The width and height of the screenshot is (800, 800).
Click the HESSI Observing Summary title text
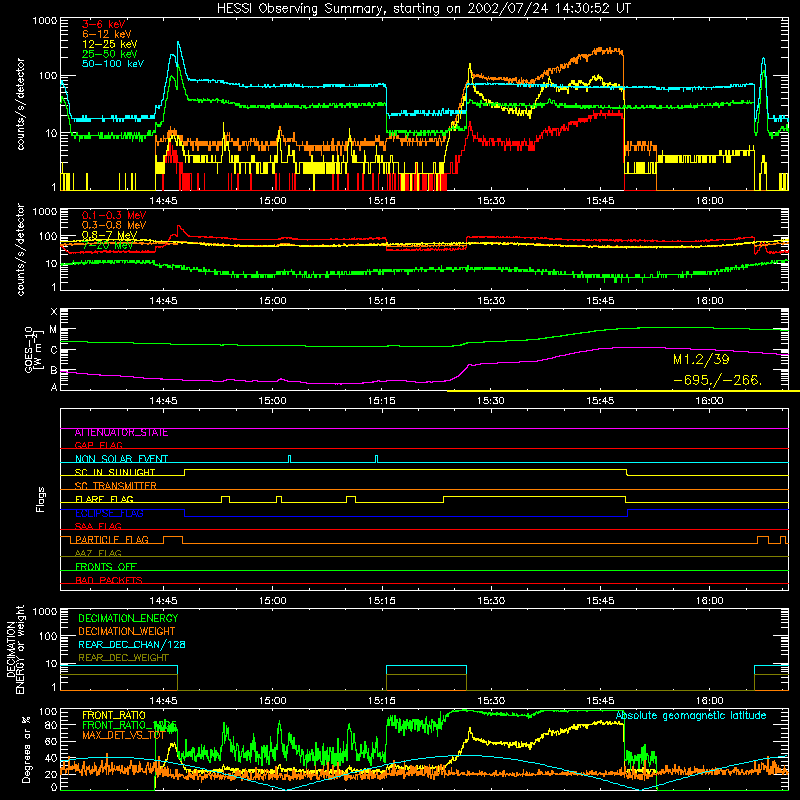pos(423,9)
